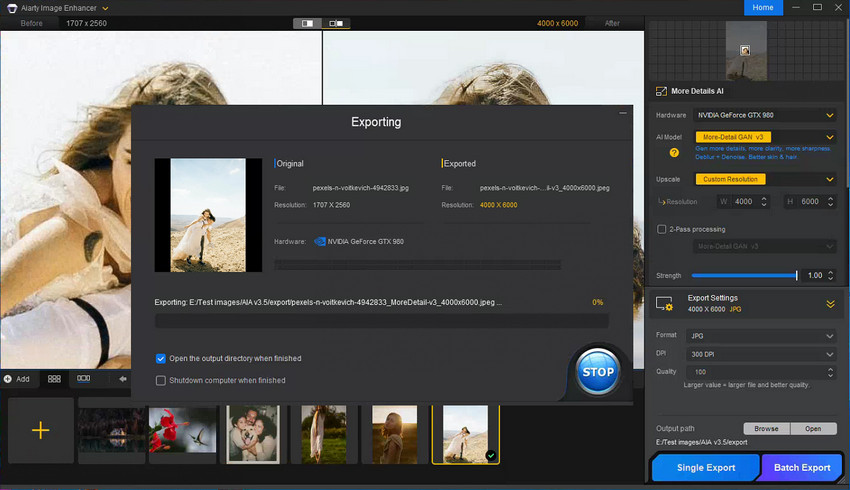Click the yellow AI Model help icon
The height and width of the screenshot is (490, 850).
[674, 153]
